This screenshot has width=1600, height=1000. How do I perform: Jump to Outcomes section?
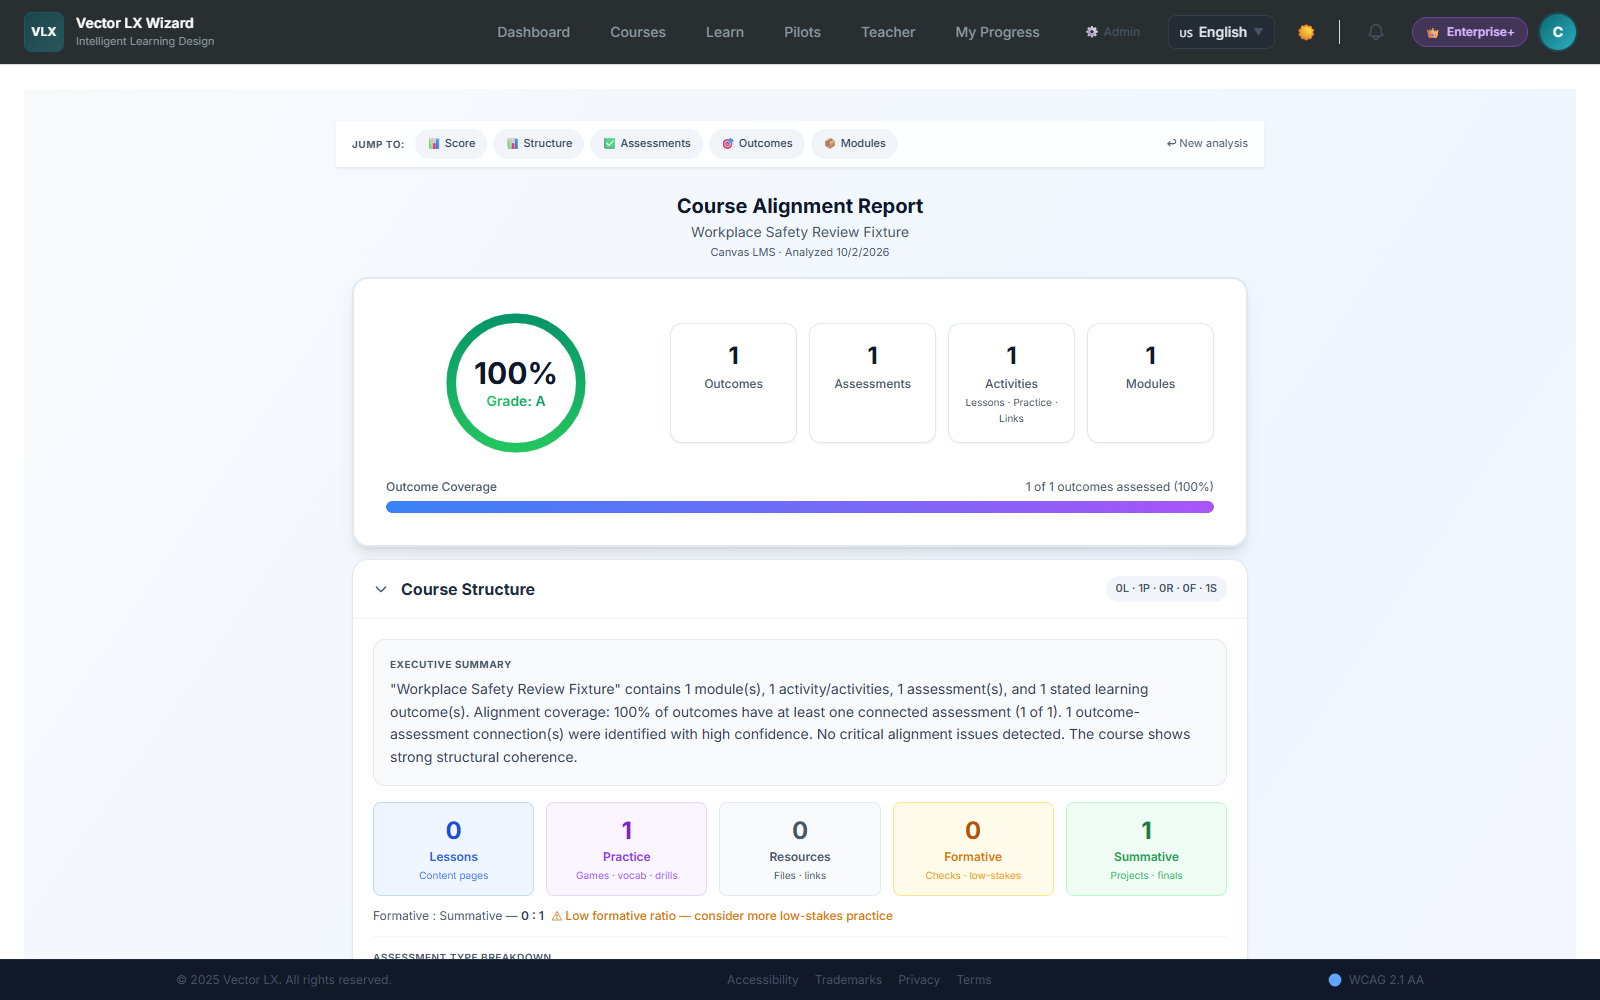click(757, 144)
